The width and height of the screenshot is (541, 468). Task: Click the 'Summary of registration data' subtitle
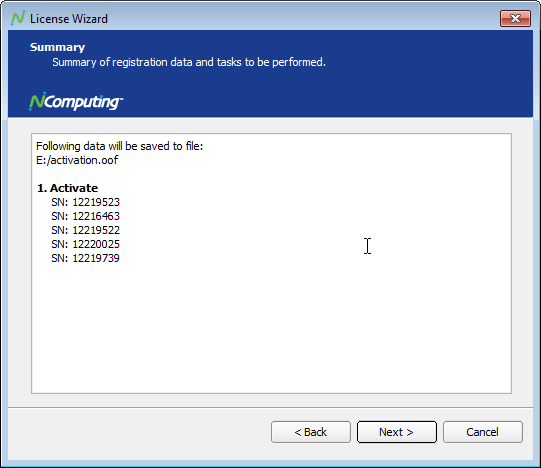pos(189,62)
